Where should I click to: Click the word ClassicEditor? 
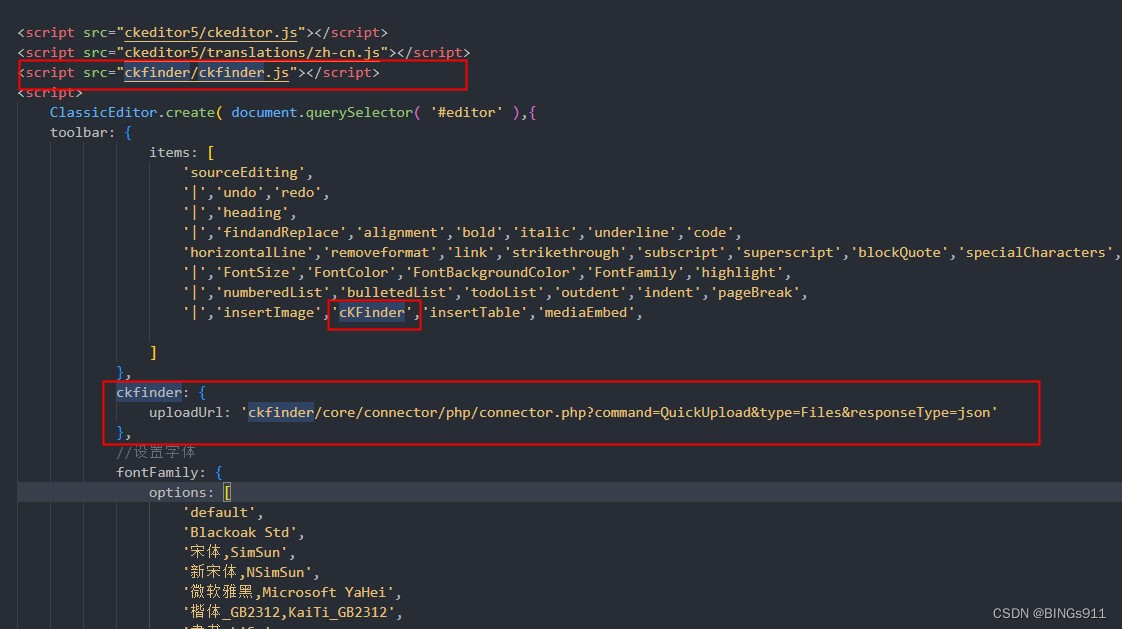[x=103, y=112]
